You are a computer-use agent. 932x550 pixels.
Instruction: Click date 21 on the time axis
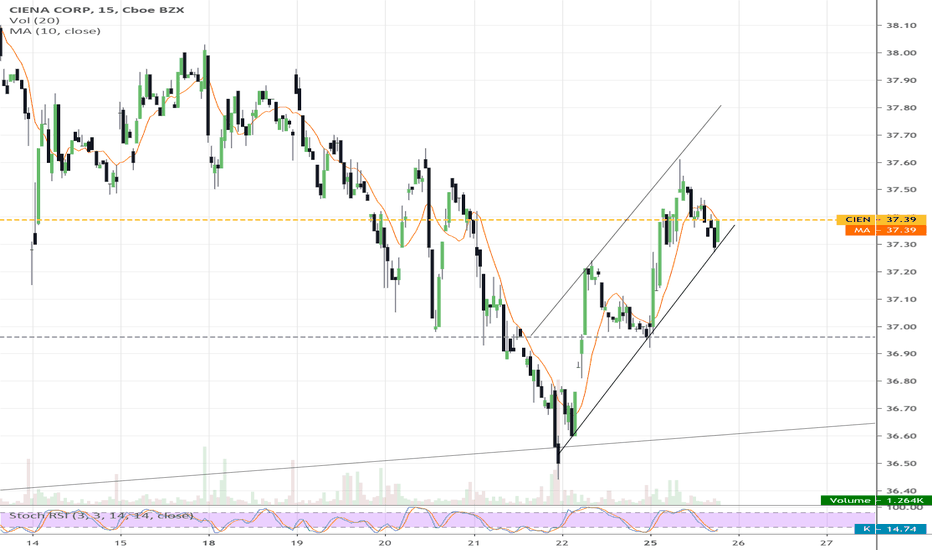click(x=474, y=542)
